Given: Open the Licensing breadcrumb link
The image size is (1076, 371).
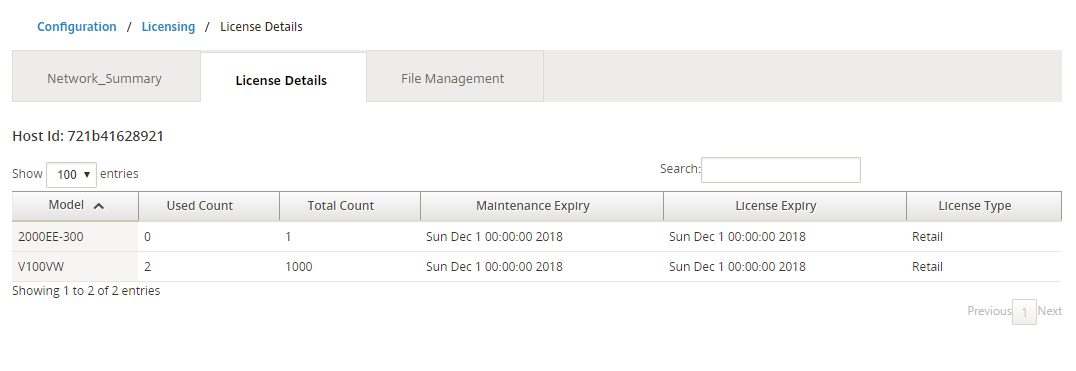Looking at the screenshot, I should click(168, 27).
